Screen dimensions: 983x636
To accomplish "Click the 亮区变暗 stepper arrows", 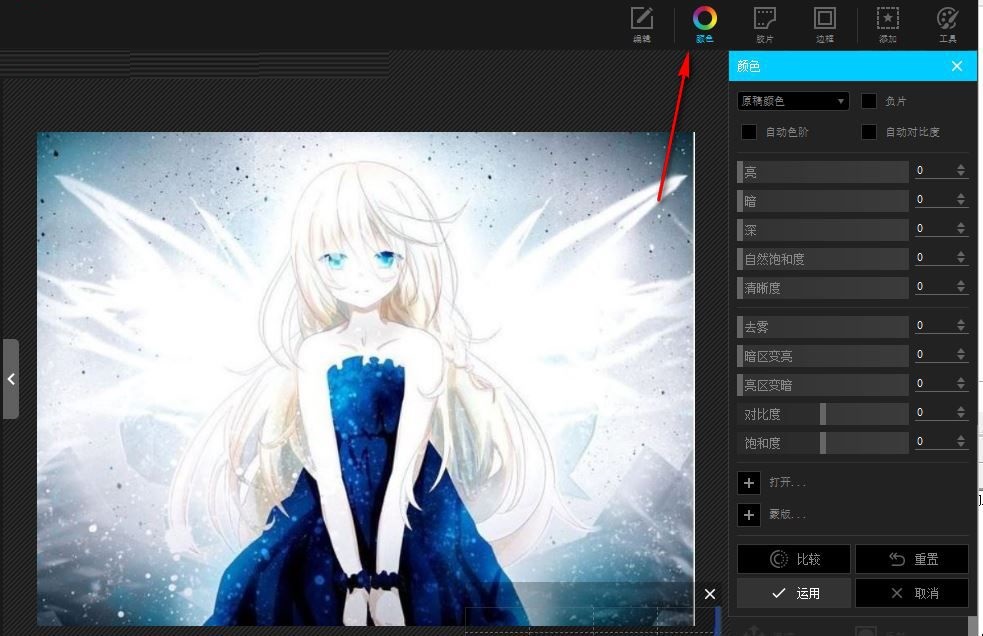I will pyautogui.click(x=960, y=383).
